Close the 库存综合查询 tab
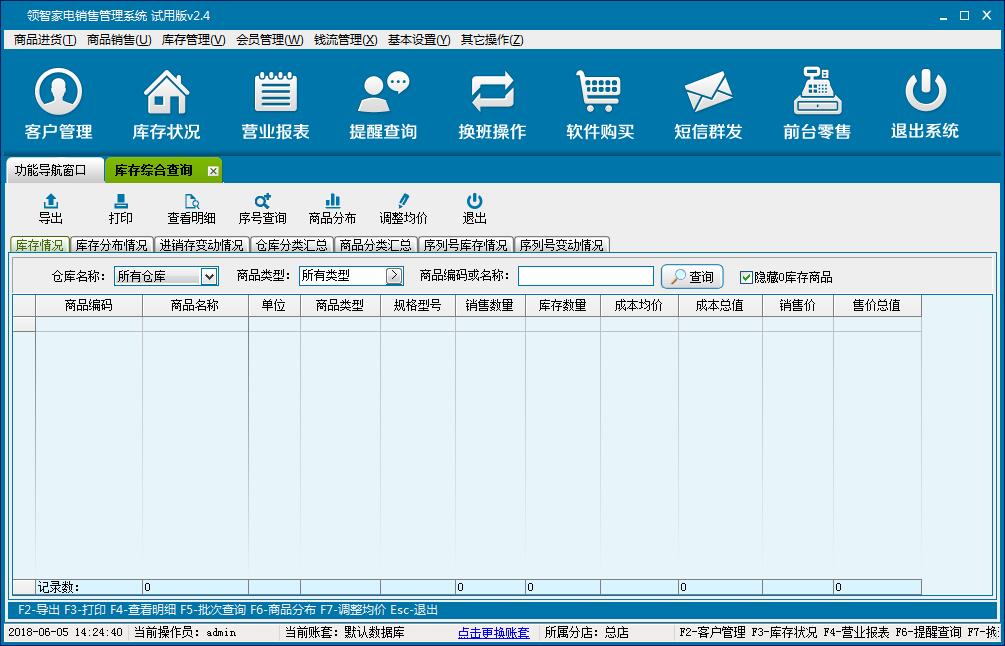Image resolution: width=1005 pixels, height=646 pixels. (x=213, y=171)
